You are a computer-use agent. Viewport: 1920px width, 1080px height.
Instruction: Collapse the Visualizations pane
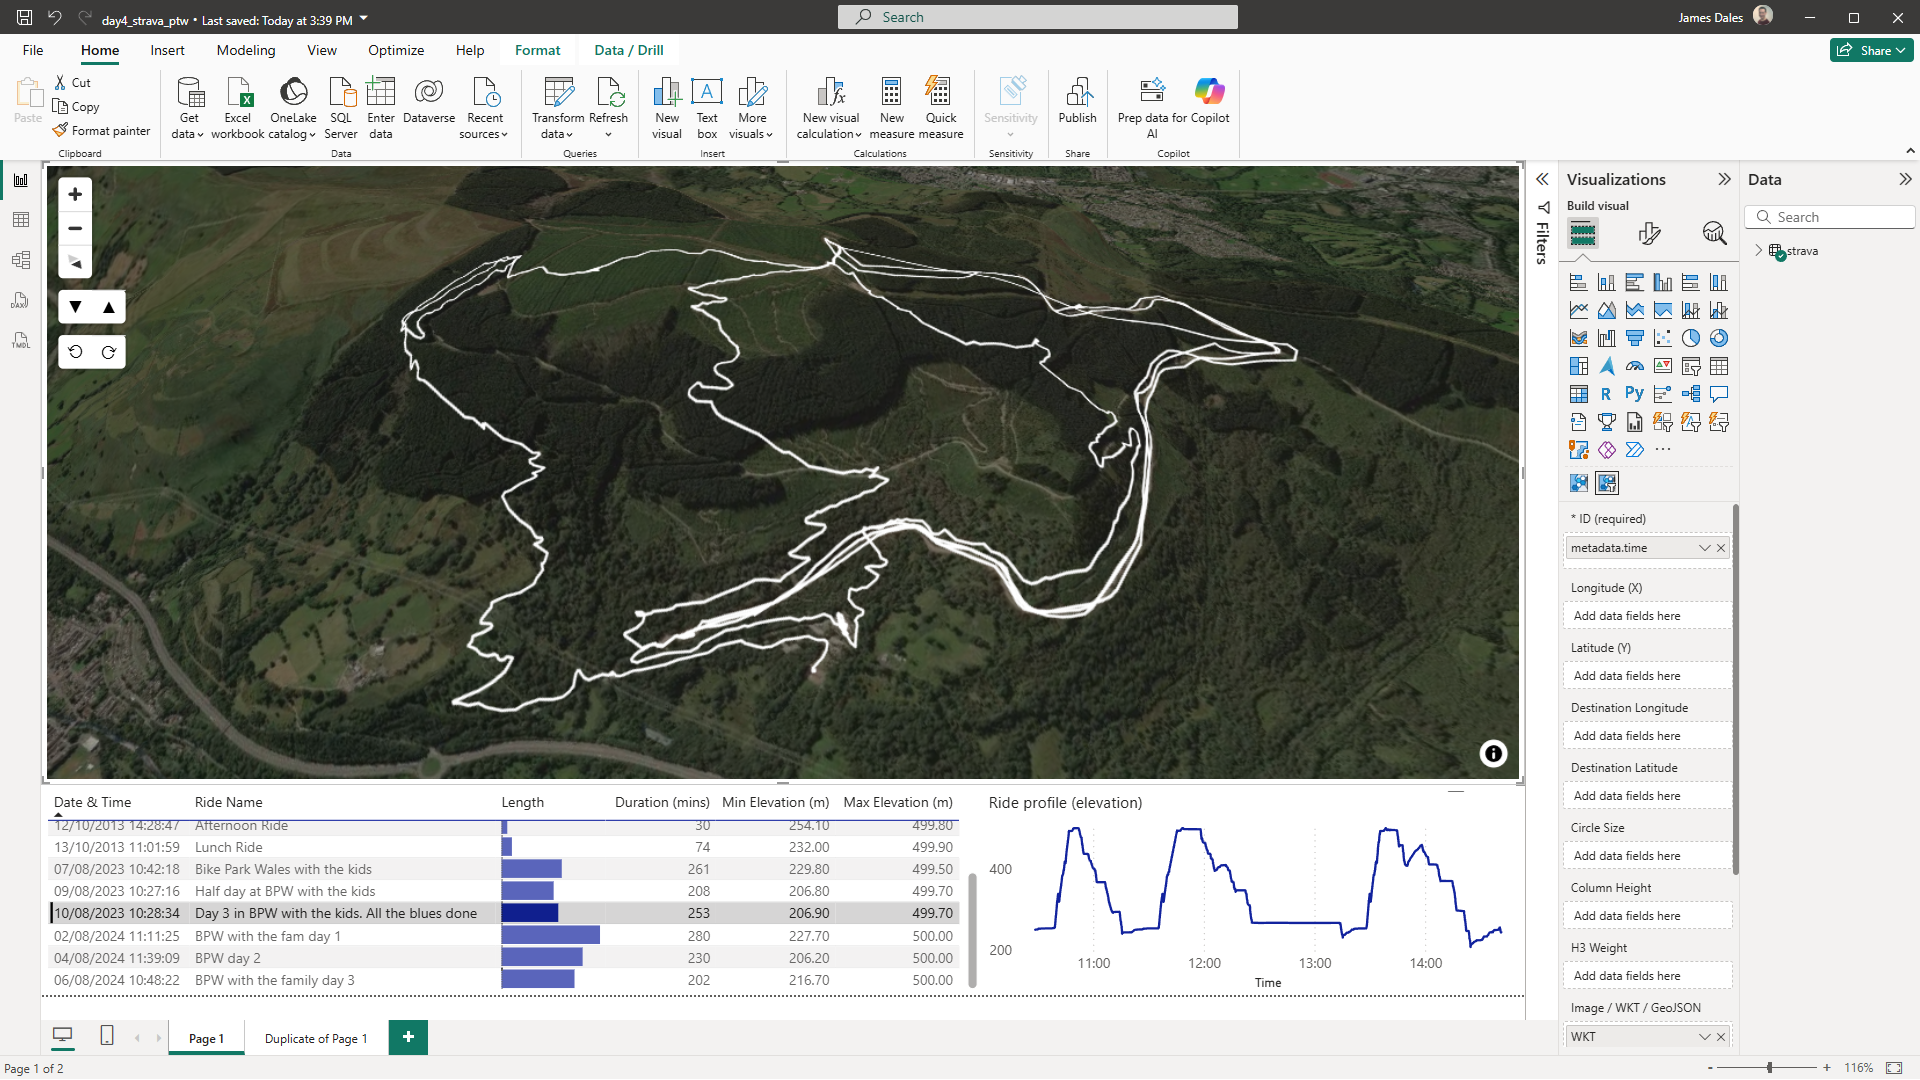click(1724, 180)
